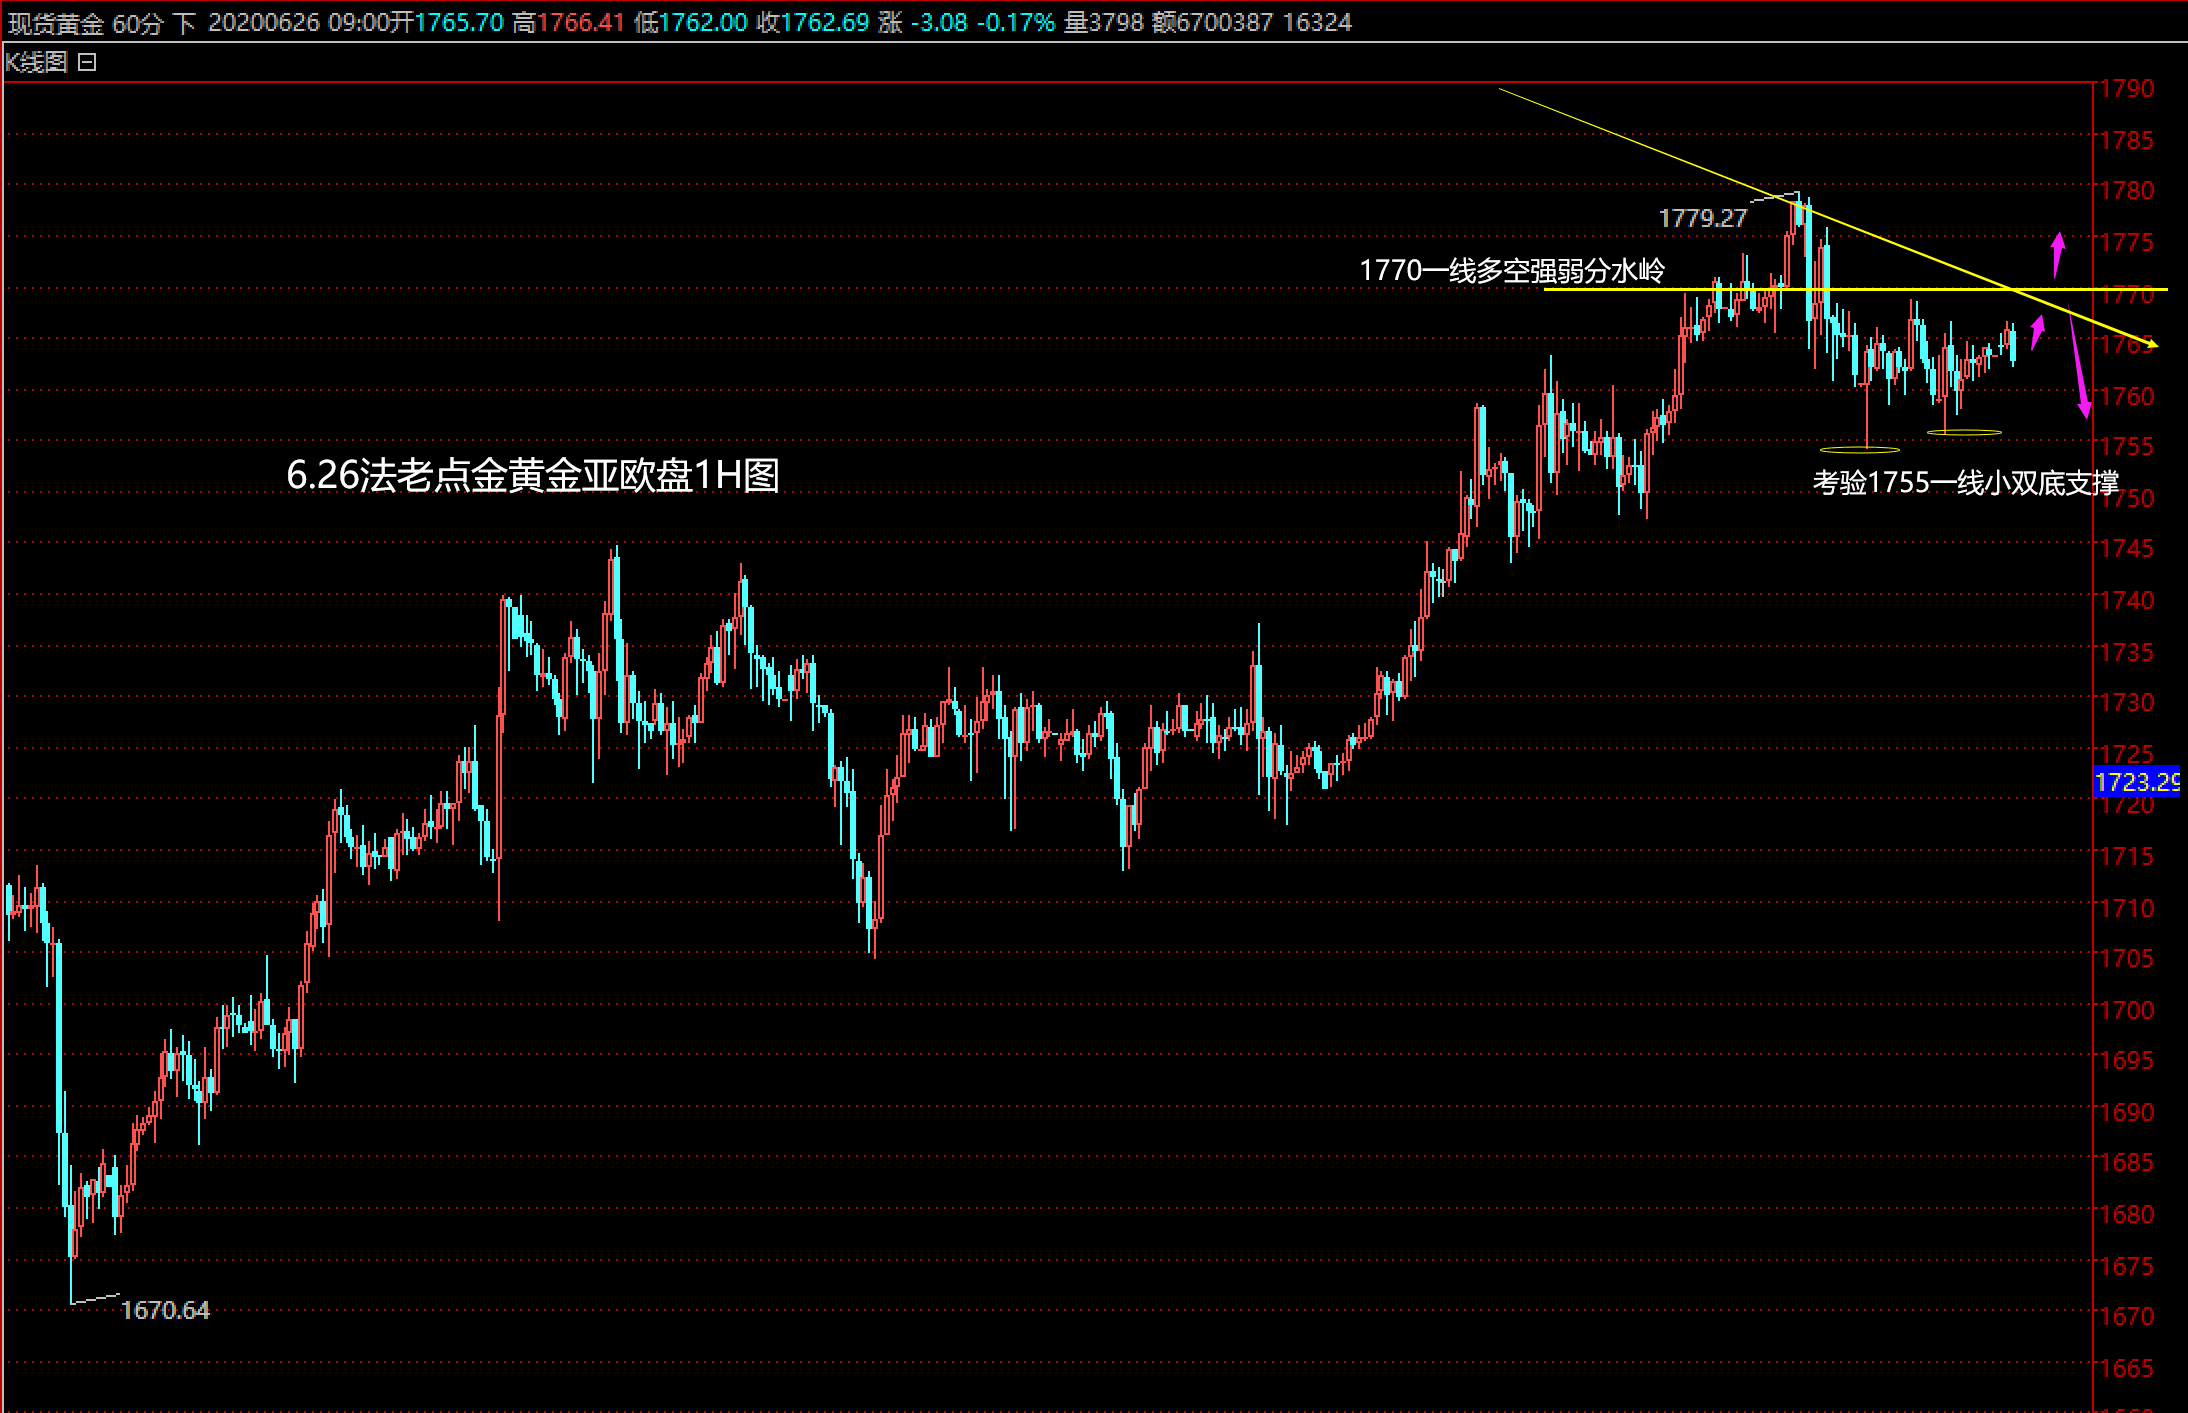Viewport: 2188px width, 1413px height.
Task: Click the blue 1723.29 price tag
Action: coord(2136,782)
